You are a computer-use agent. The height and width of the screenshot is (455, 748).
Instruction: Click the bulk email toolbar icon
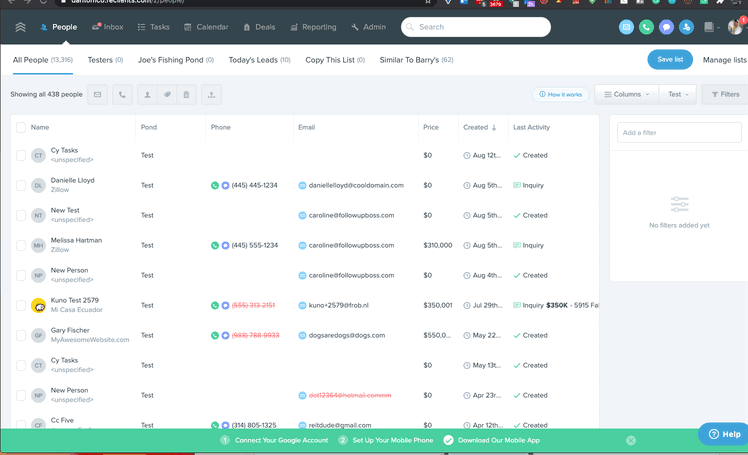[97, 94]
